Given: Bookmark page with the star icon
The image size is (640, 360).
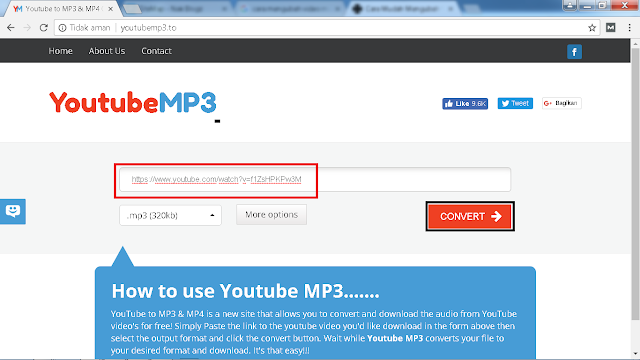Looking at the screenshot, I should click(x=592, y=28).
